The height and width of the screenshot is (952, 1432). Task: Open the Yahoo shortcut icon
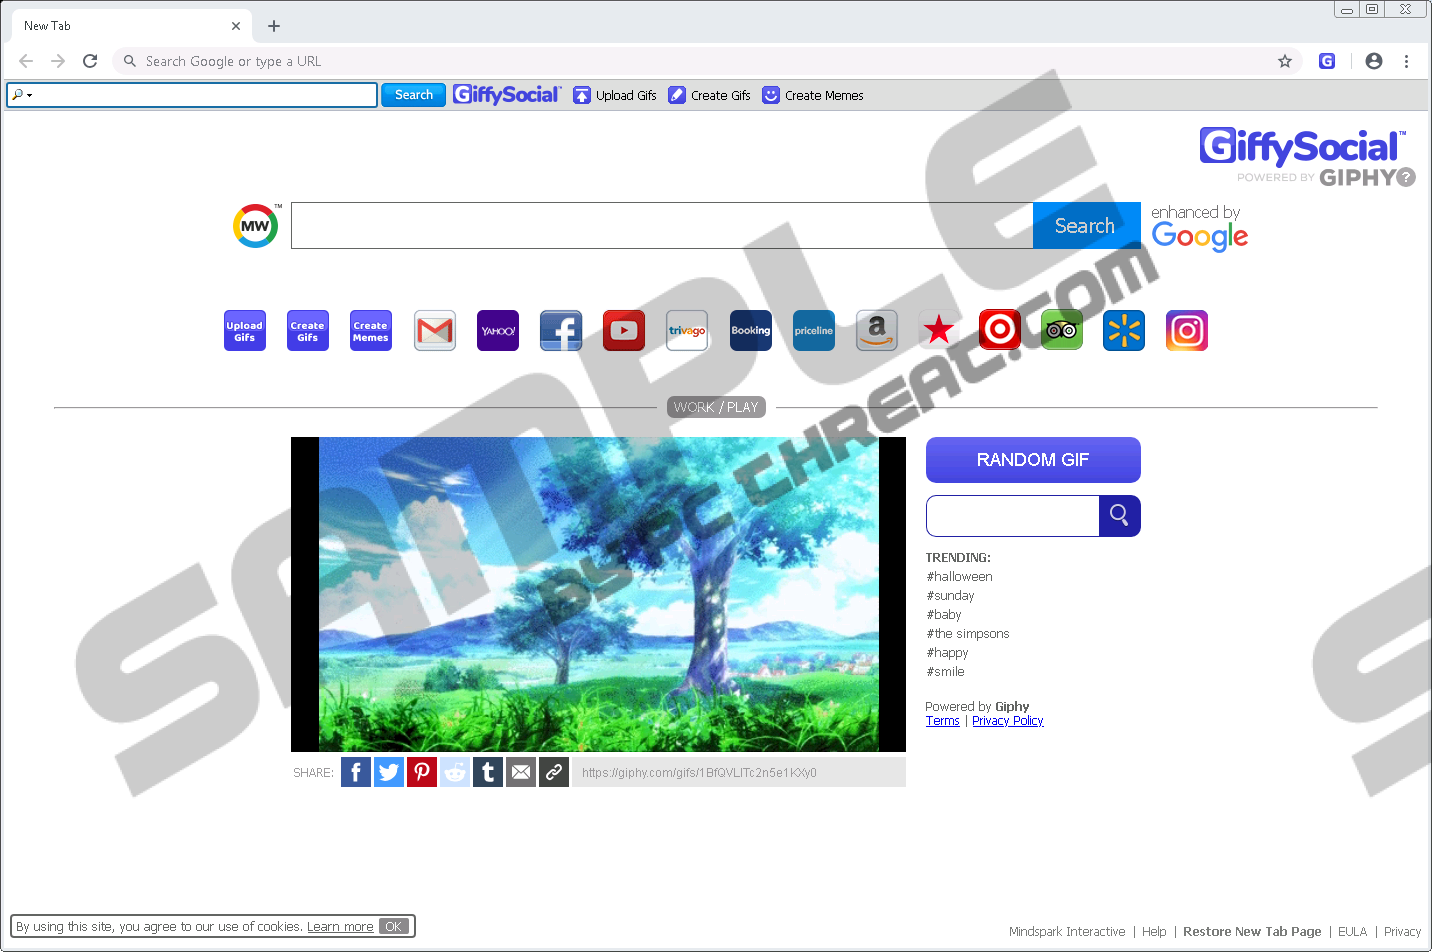[498, 331]
